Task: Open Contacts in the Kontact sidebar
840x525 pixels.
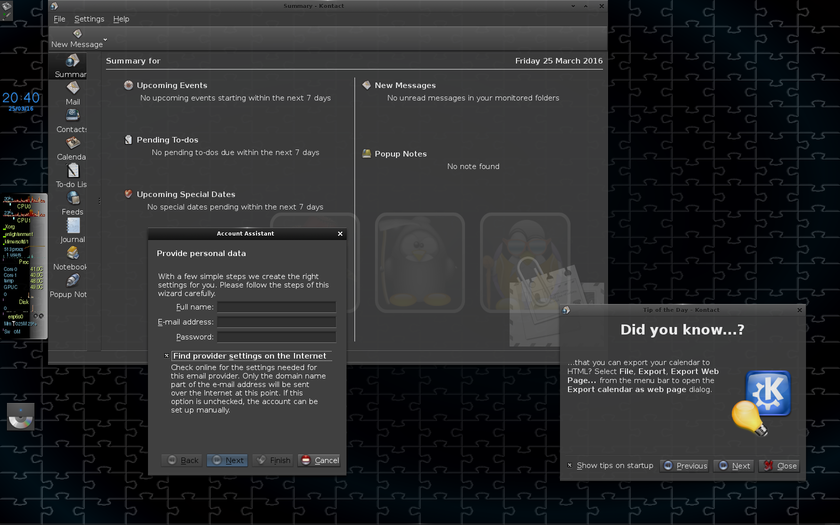Action: pos(71,121)
